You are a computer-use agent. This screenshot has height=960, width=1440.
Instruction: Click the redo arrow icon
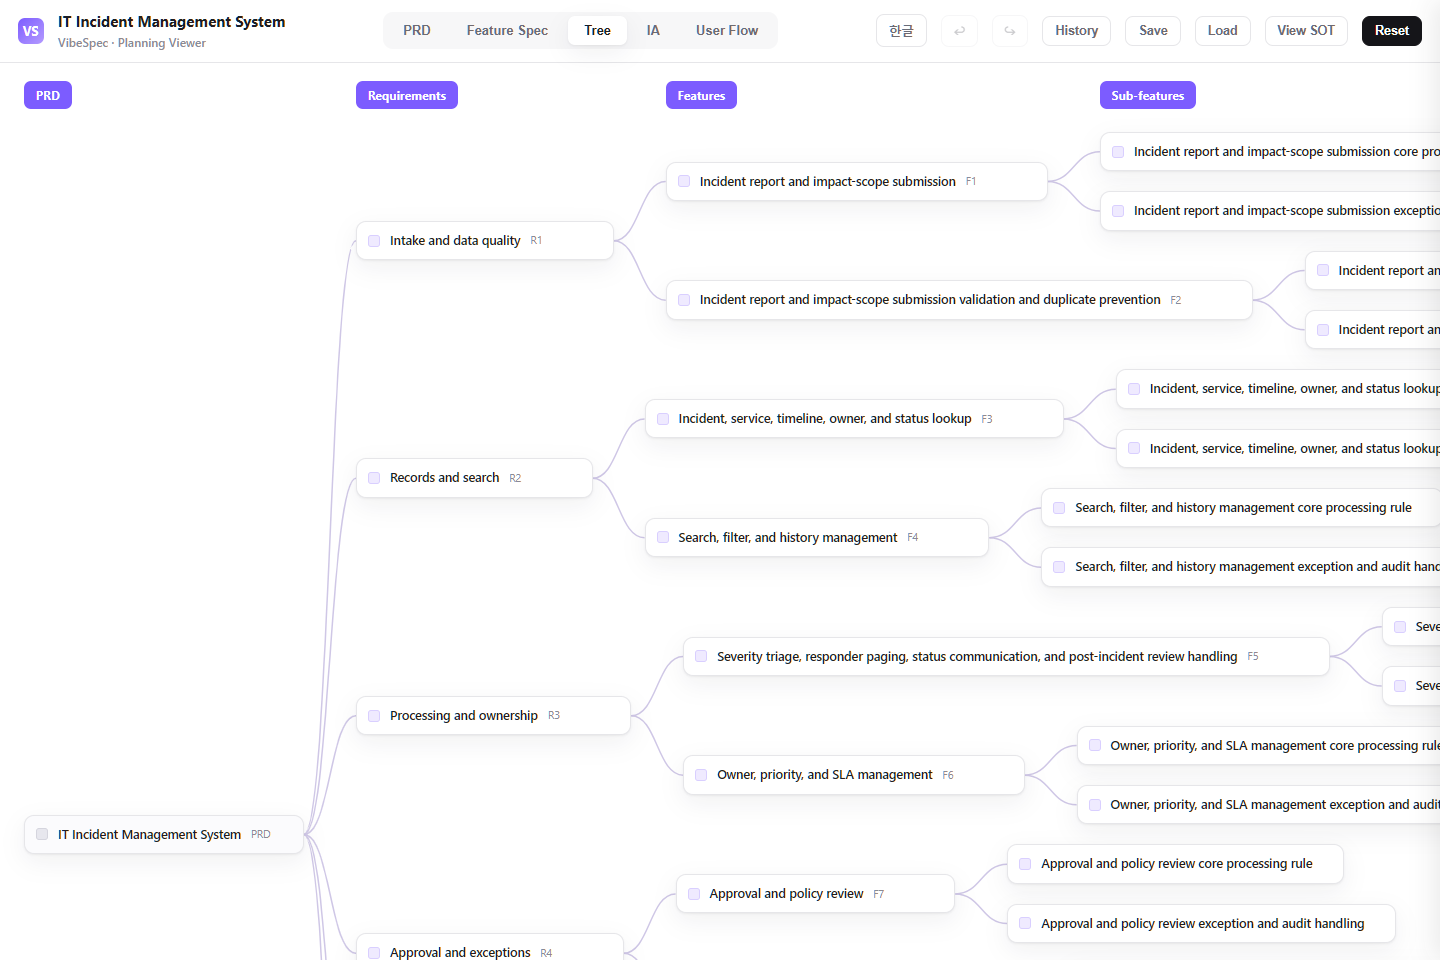click(x=1010, y=31)
